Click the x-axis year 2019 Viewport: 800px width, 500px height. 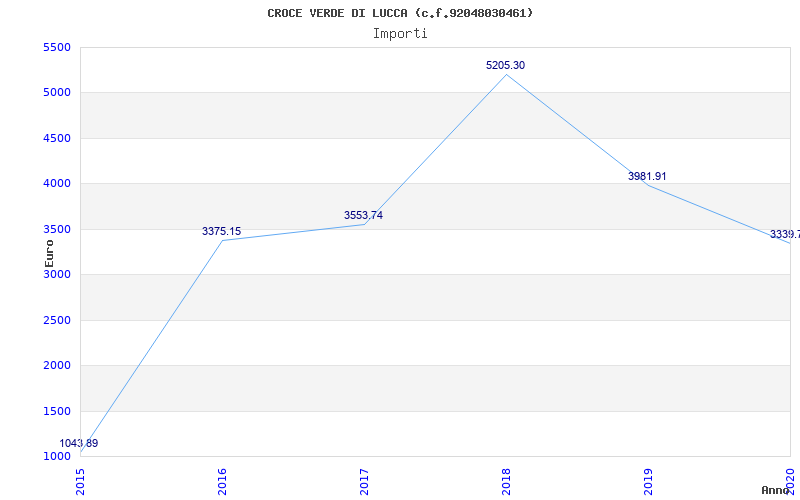[647, 482]
